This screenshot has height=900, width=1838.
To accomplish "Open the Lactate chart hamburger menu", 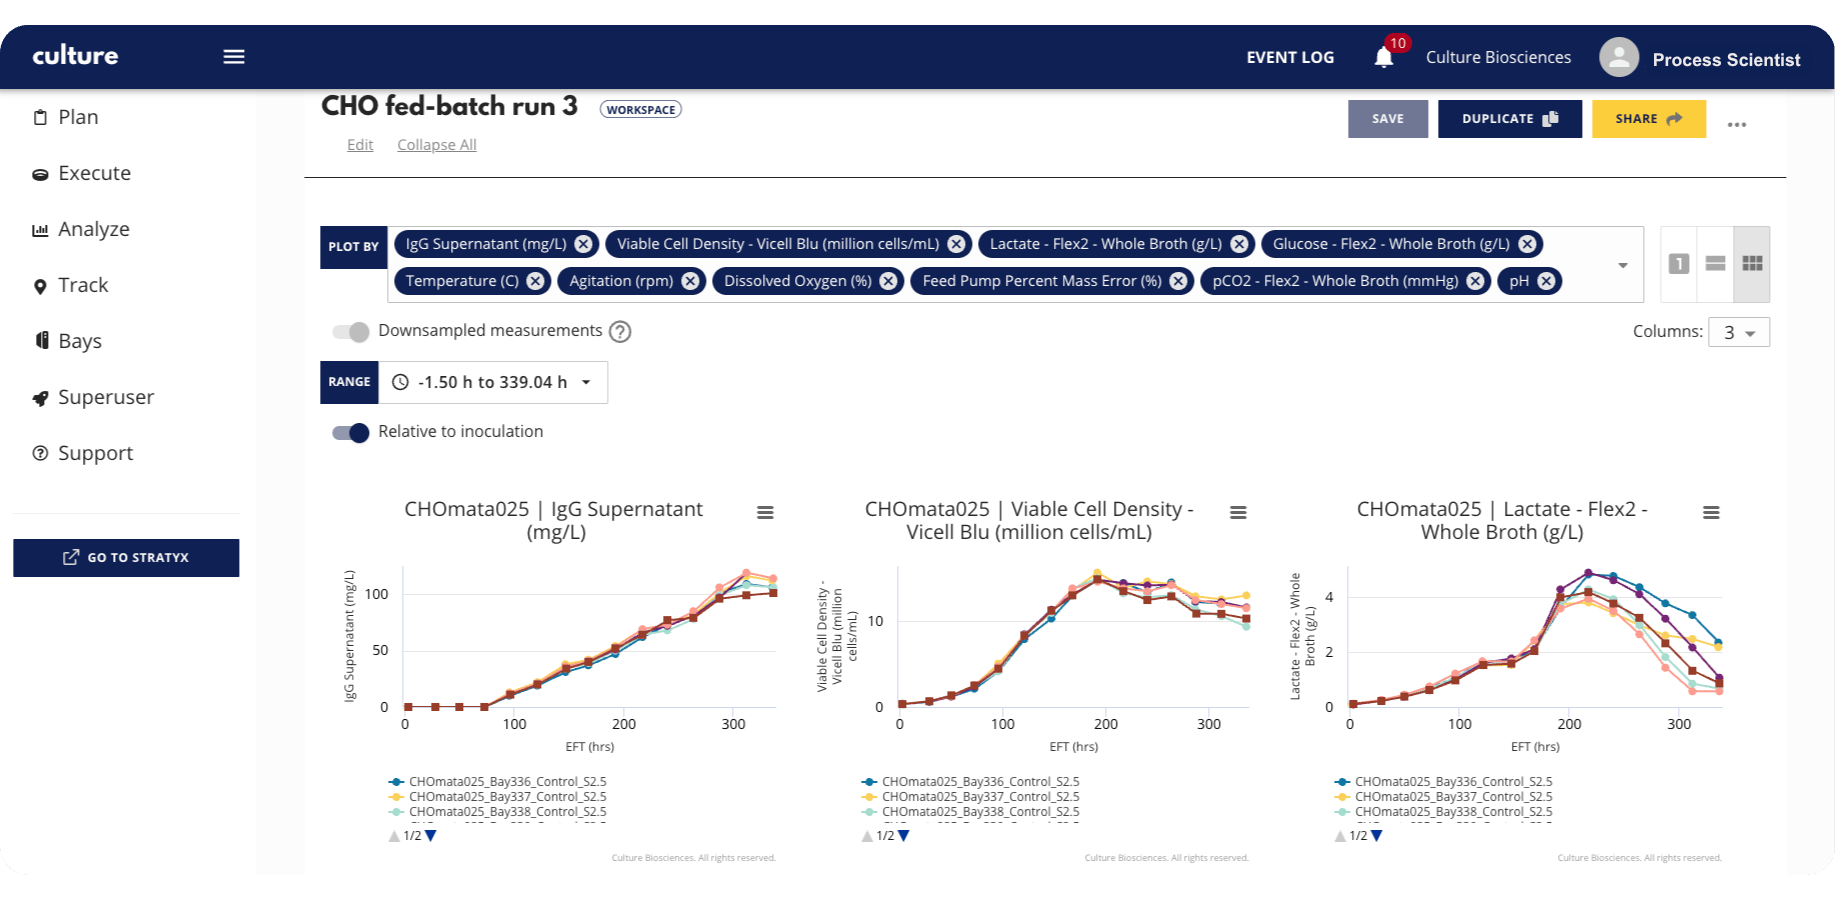I will click(1711, 513).
